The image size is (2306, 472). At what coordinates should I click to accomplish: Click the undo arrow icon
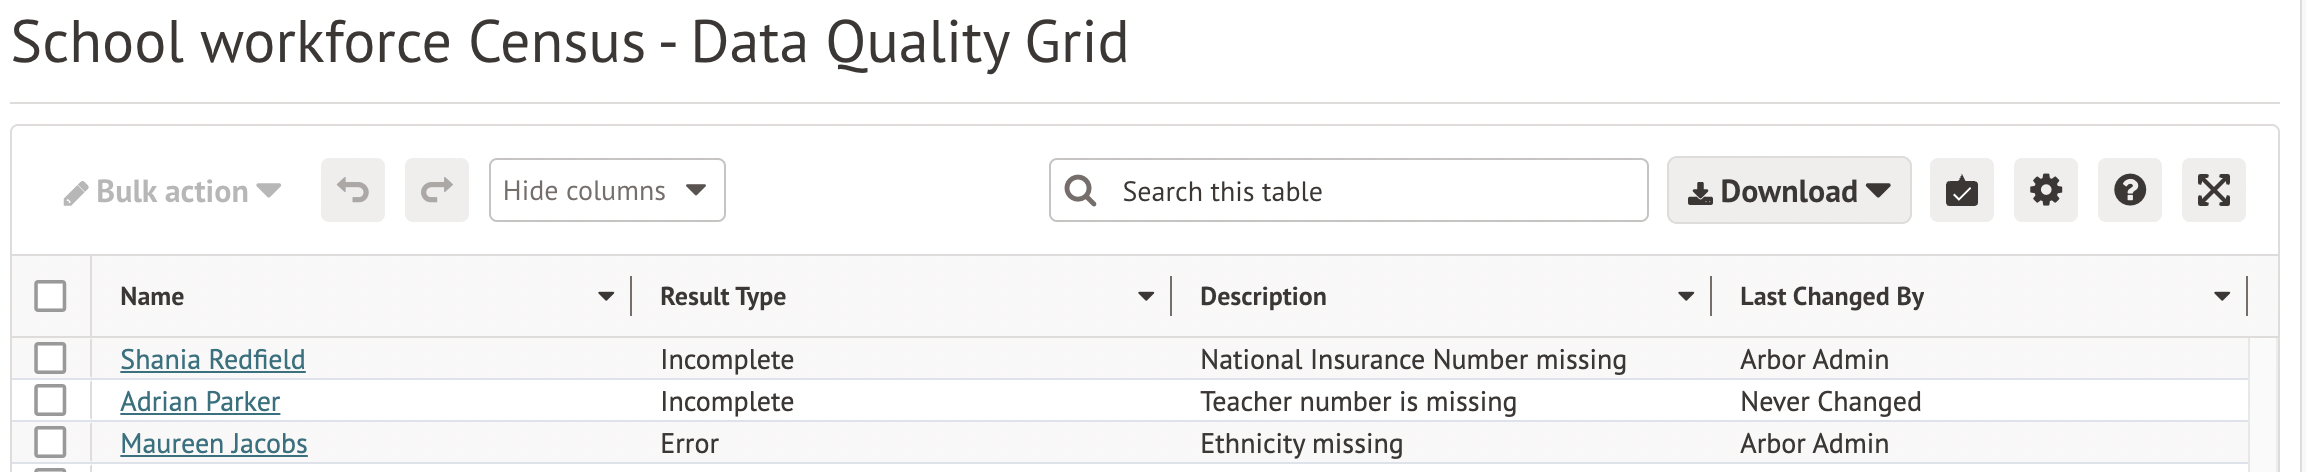[352, 190]
